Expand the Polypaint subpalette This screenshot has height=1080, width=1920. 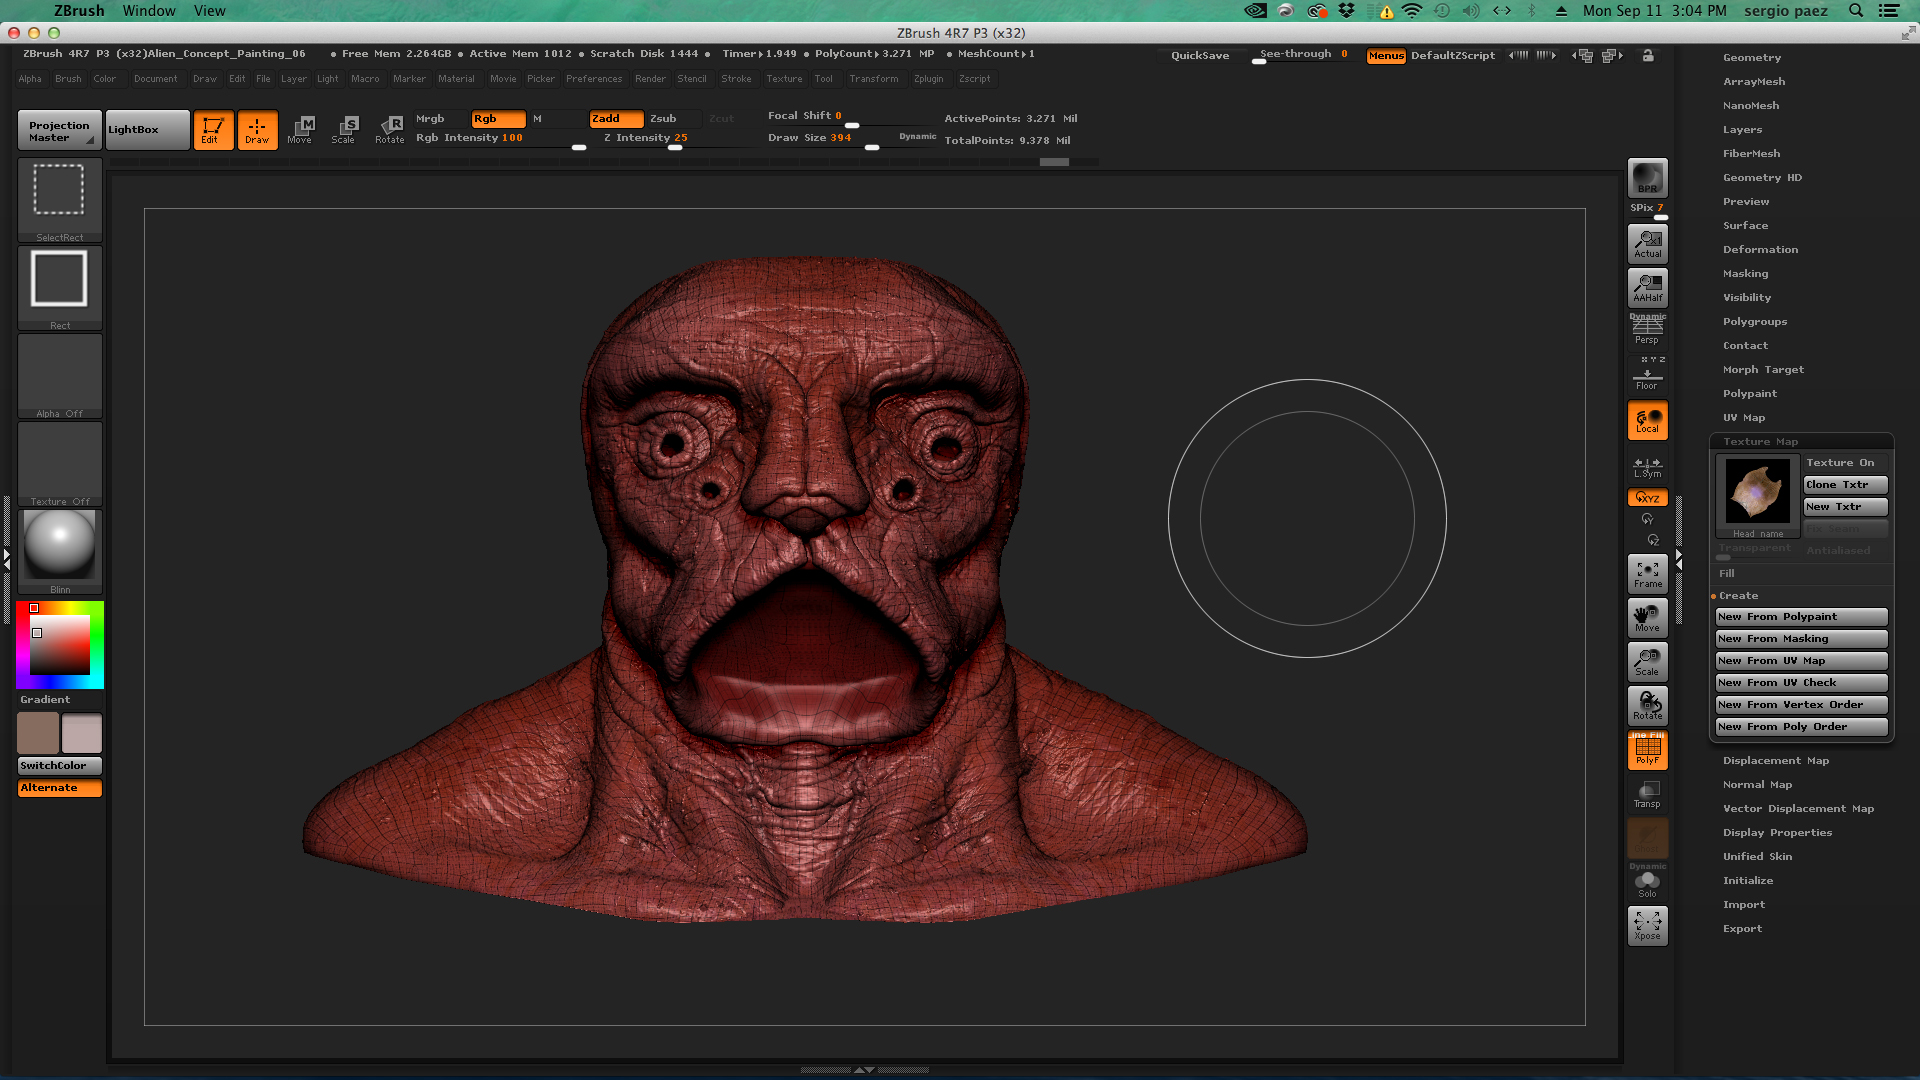1749,394
